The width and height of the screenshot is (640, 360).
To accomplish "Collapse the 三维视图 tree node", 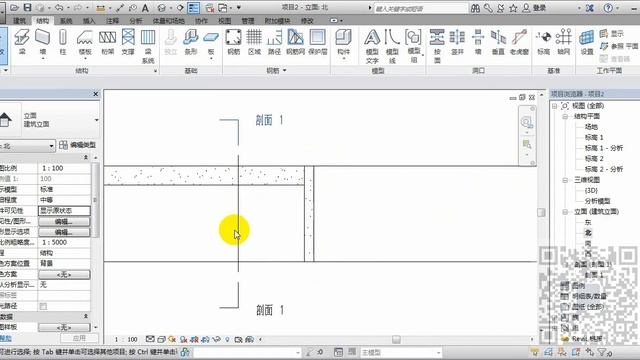I will (x=565, y=180).
